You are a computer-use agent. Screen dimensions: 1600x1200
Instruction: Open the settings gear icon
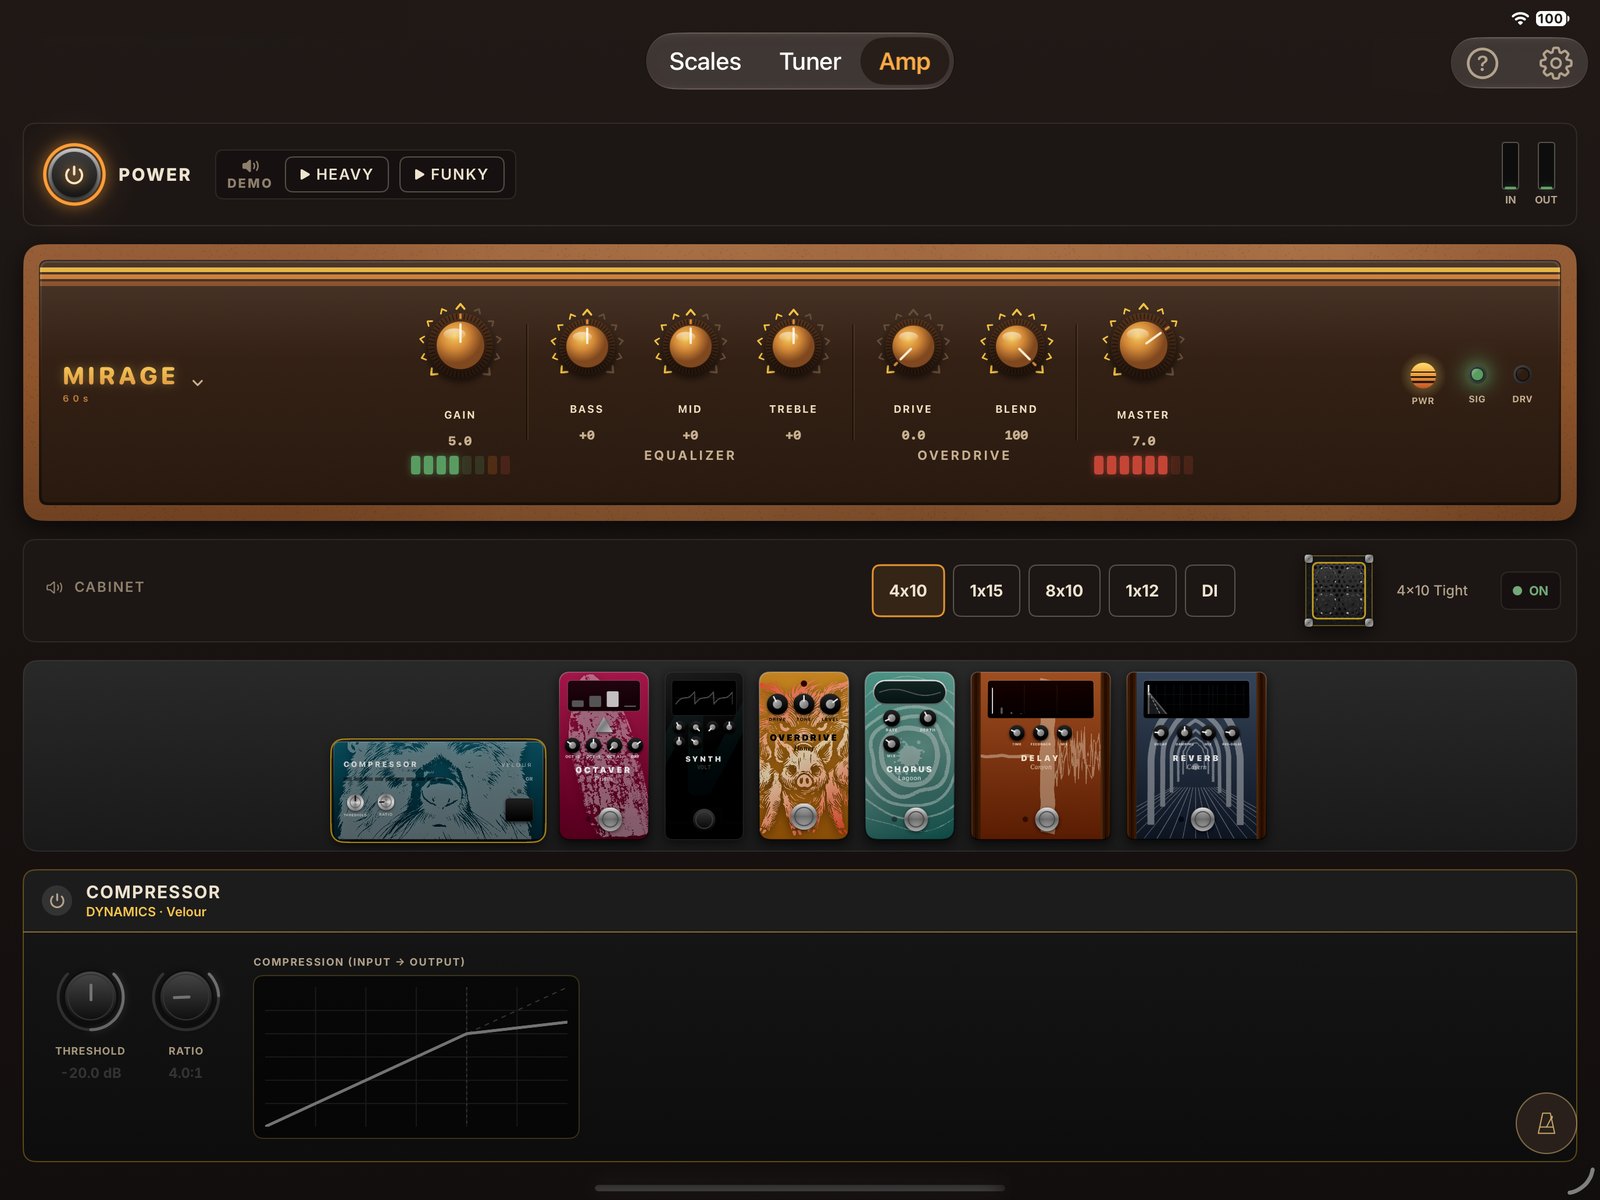1555,64
